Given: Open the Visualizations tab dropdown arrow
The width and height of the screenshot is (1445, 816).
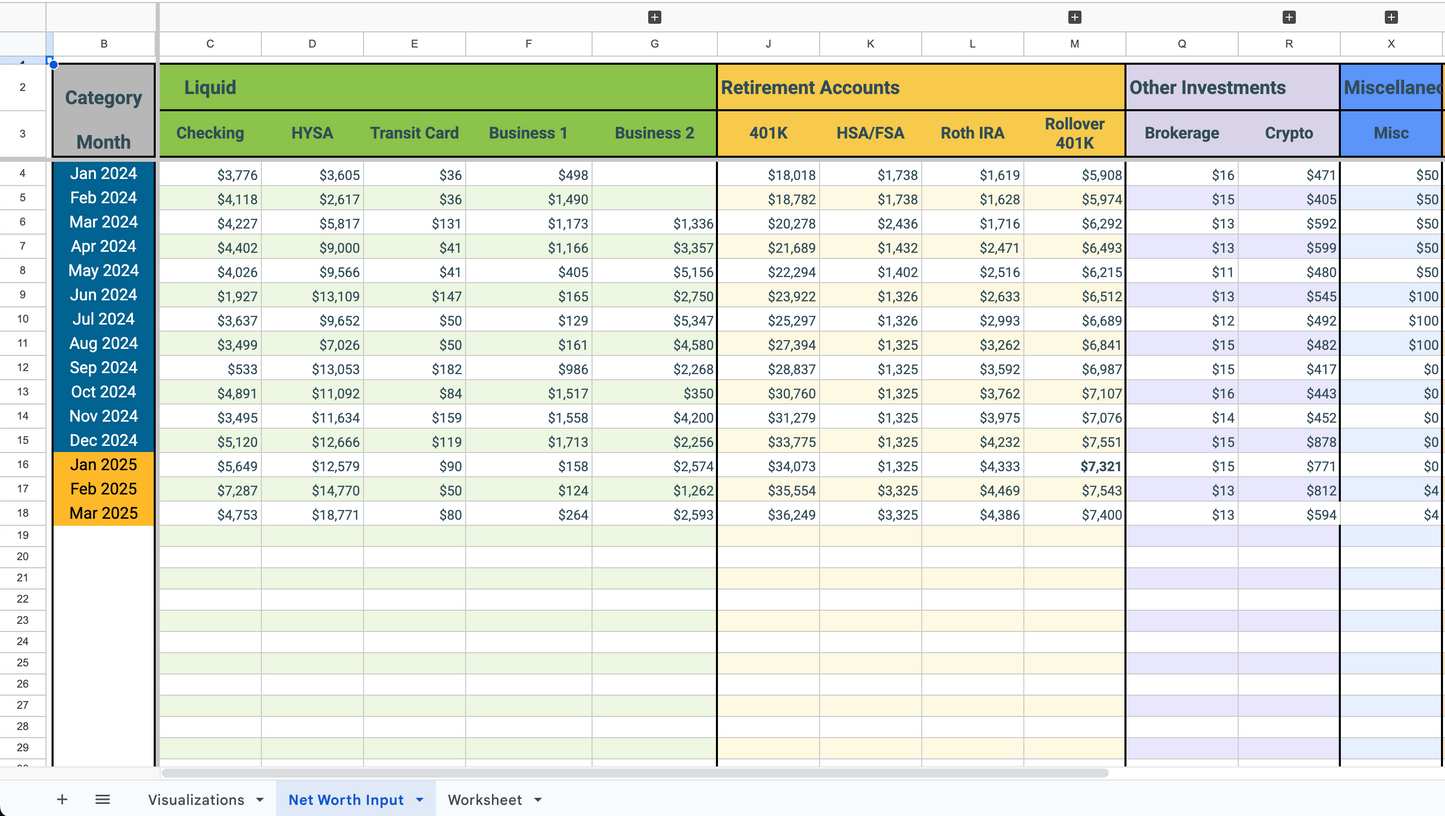Looking at the screenshot, I should [260, 800].
